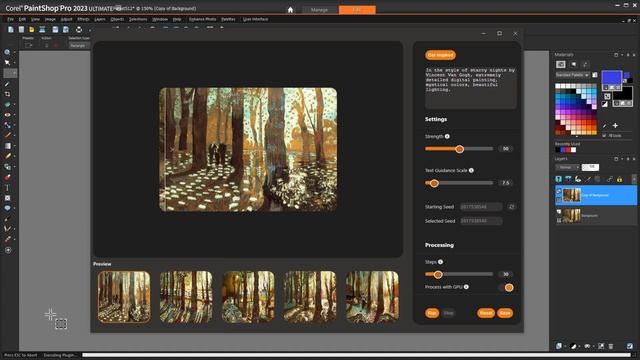Open the Standard Palette dropdown in Materials
This screenshot has height=360, width=640.
click(x=572, y=75)
